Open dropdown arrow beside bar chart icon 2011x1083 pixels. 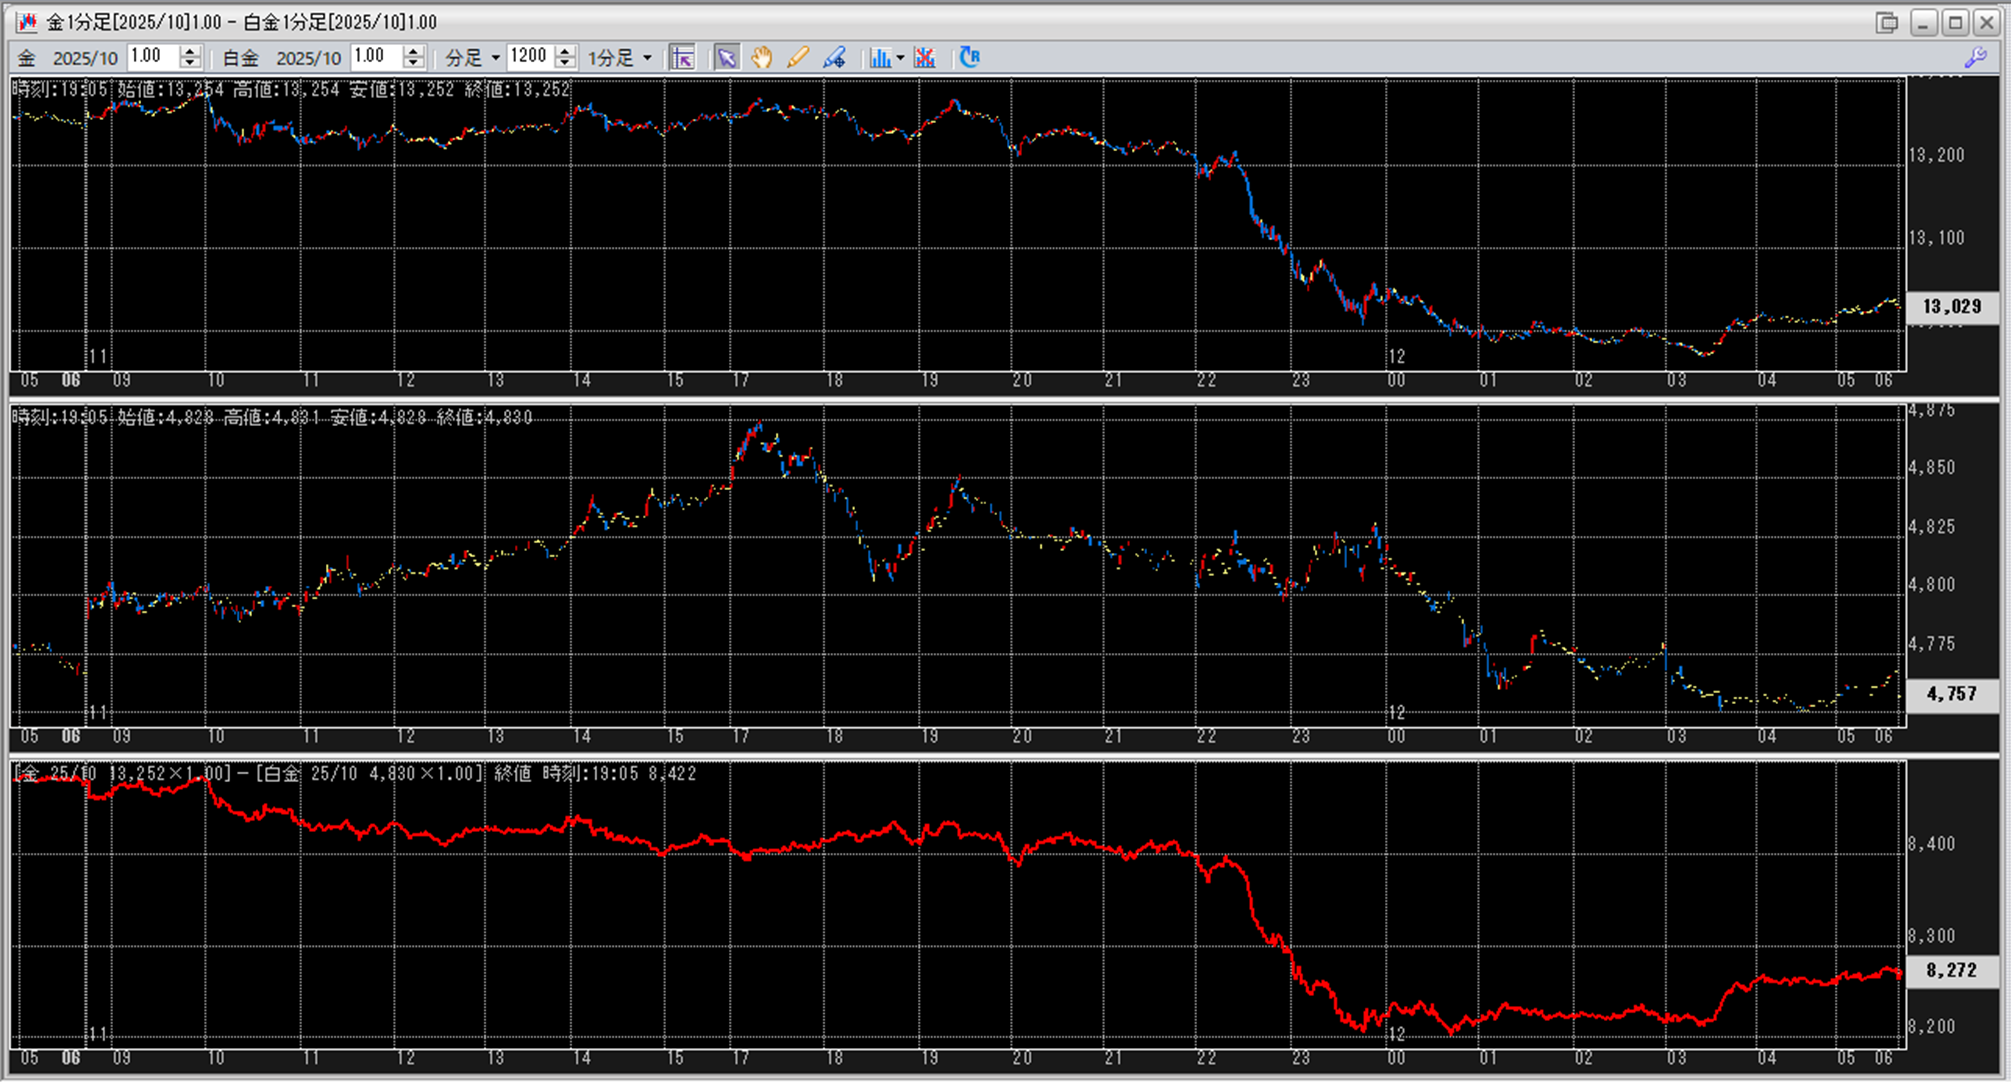[900, 58]
